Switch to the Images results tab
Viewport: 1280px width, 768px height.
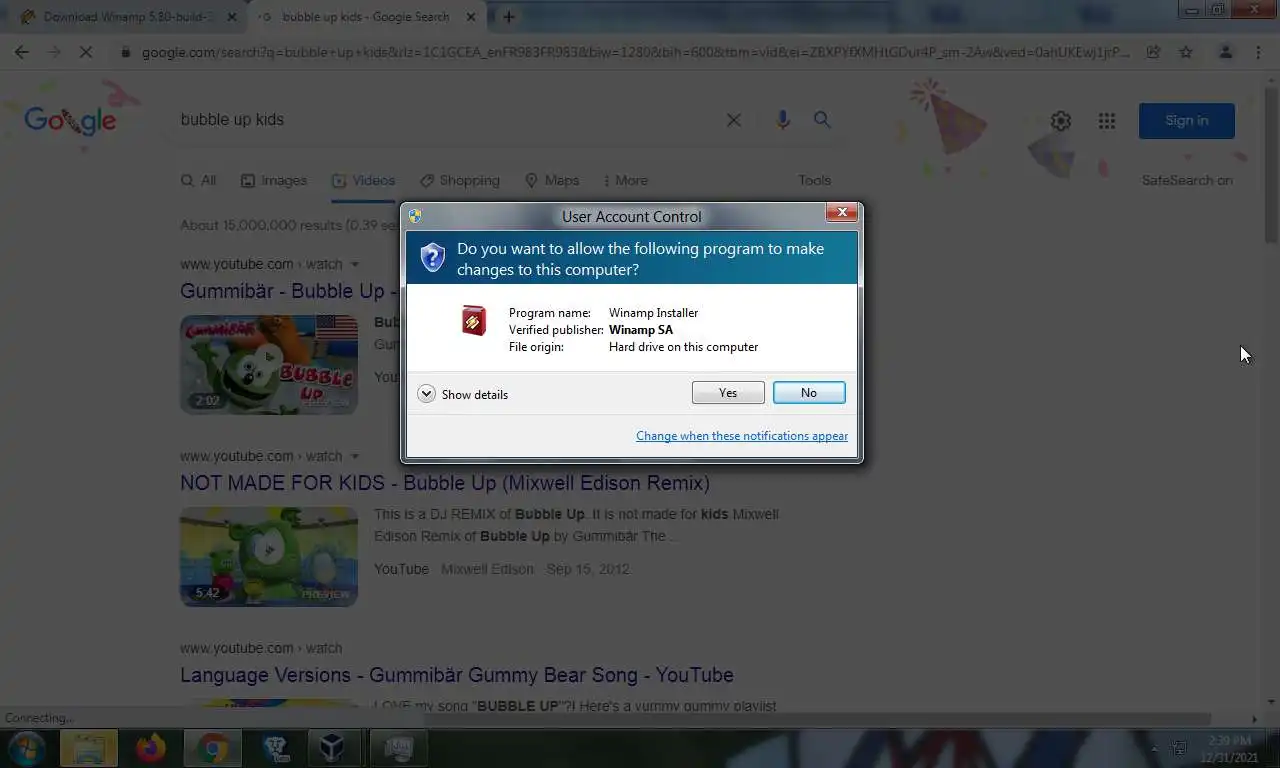274,180
